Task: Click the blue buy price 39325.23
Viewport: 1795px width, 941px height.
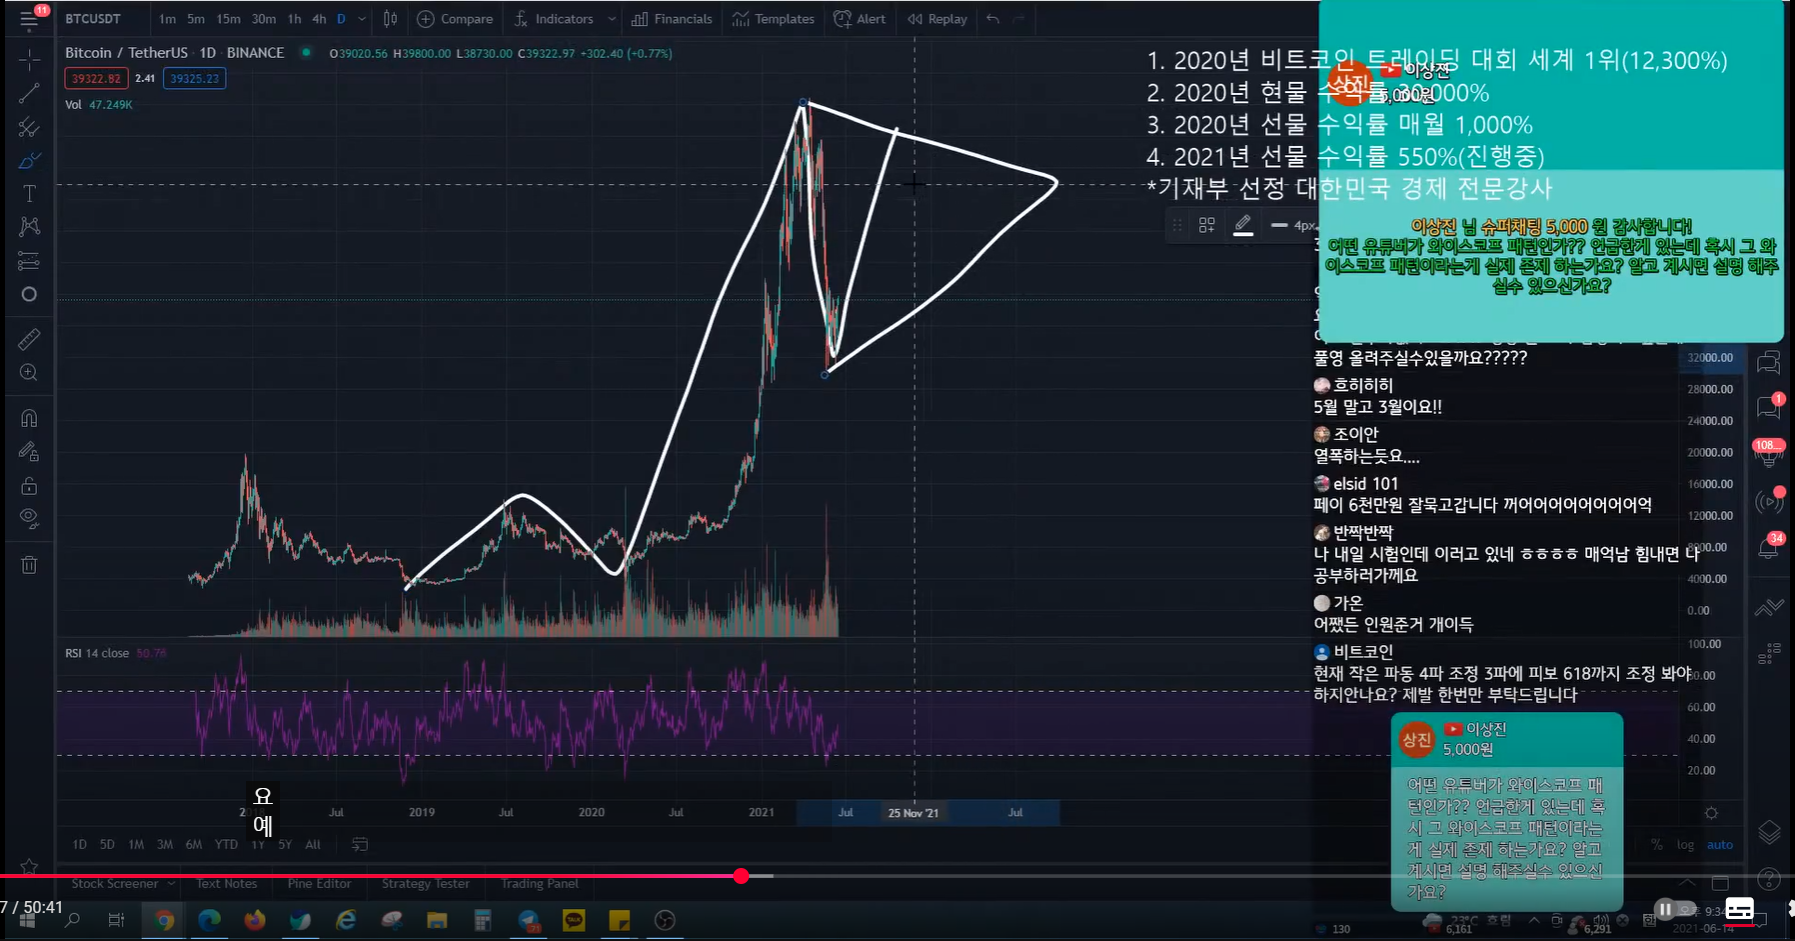Action: [x=194, y=78]
